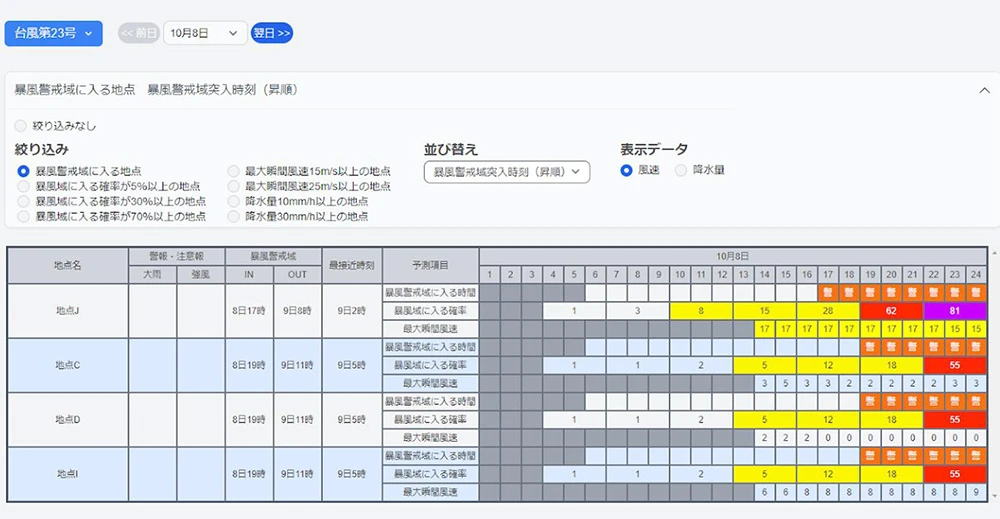Click 警 warning icon for 地点I at hour 20
Viewport: 1000px width, 519px height.
[x=891, y=456]
